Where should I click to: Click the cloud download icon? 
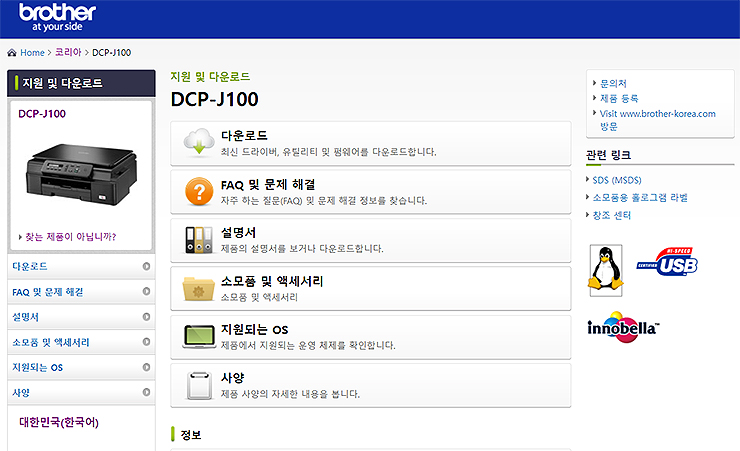point(199,142)
